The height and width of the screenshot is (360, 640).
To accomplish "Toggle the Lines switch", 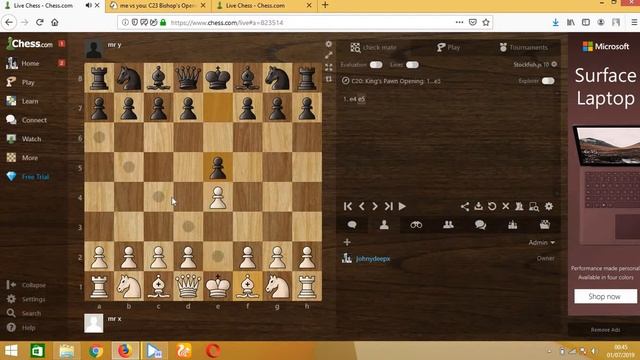I will click(x=412, y=65).
